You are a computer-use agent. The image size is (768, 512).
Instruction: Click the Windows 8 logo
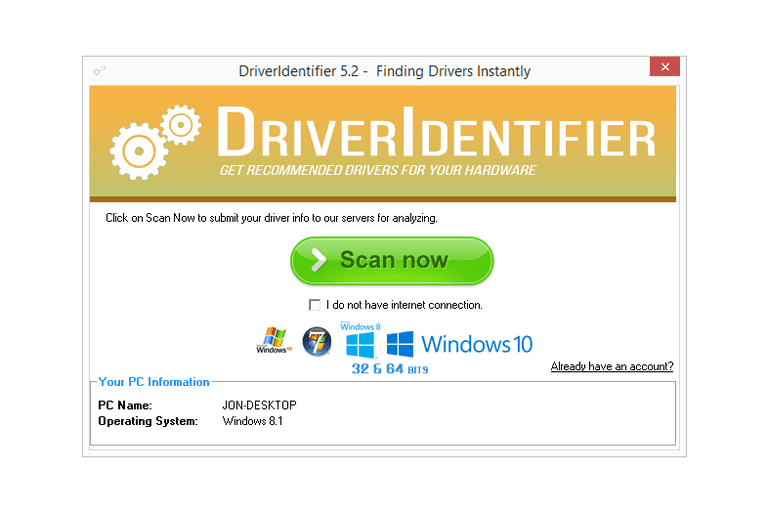coord(360,340)
